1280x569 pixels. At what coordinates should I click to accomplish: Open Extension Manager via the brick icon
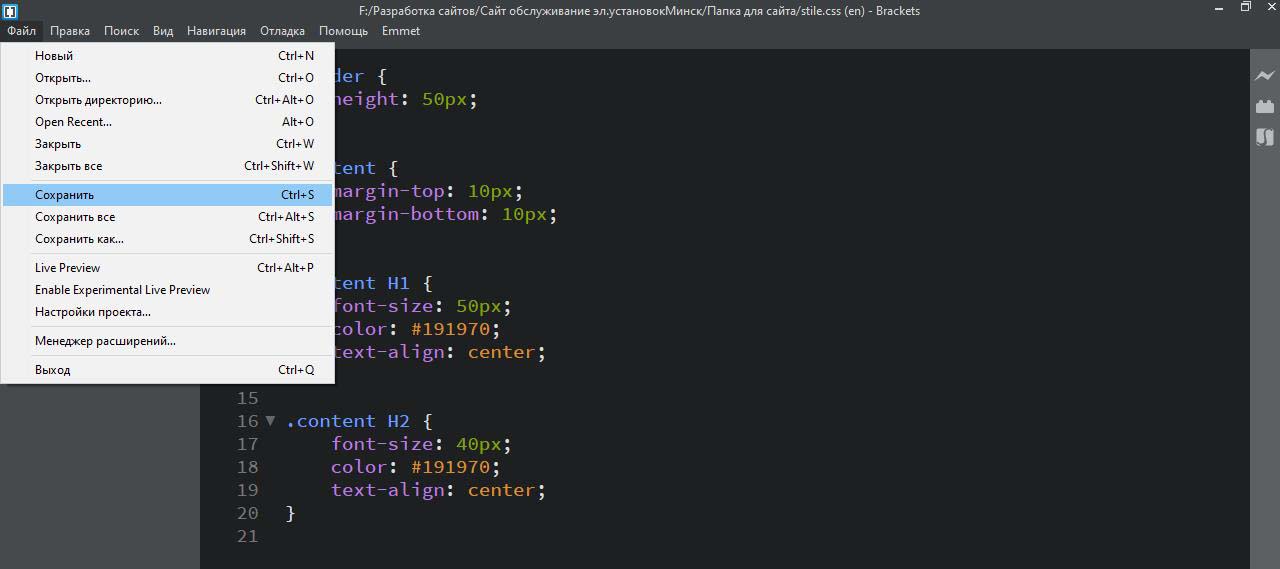click(x=1265, y=106)
